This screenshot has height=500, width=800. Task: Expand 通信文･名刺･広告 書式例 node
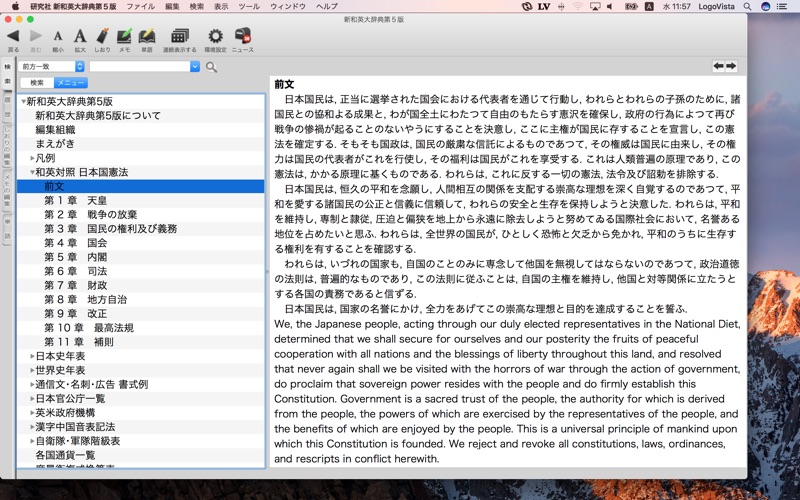[x=32, y=385]
